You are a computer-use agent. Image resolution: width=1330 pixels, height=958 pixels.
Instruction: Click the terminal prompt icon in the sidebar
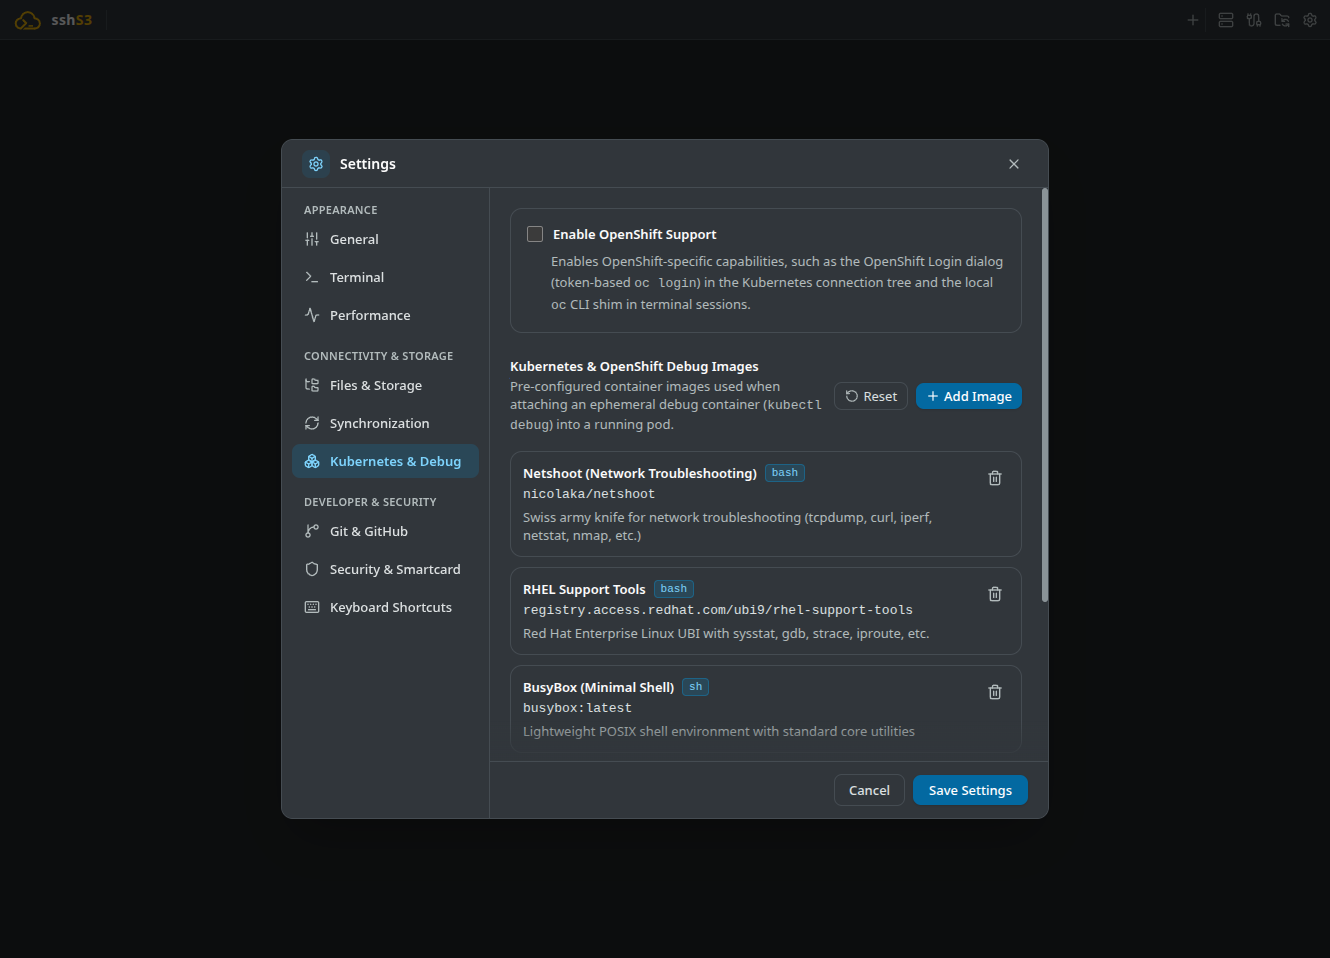click(x=312, y=277)
